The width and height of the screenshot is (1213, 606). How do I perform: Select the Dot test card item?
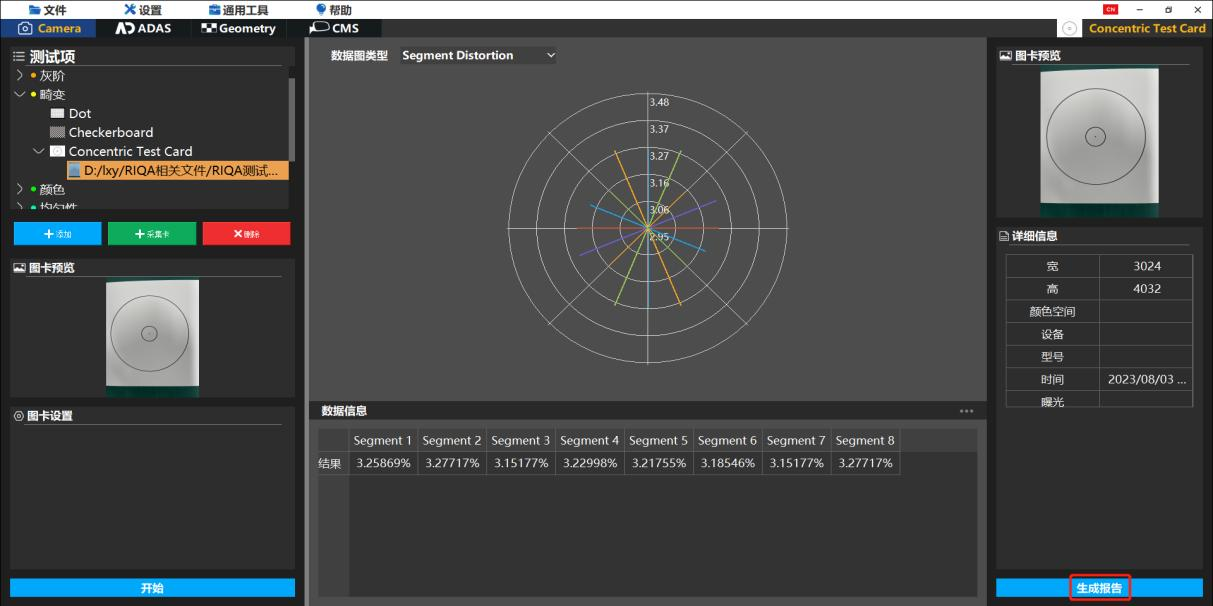[80, 114]
